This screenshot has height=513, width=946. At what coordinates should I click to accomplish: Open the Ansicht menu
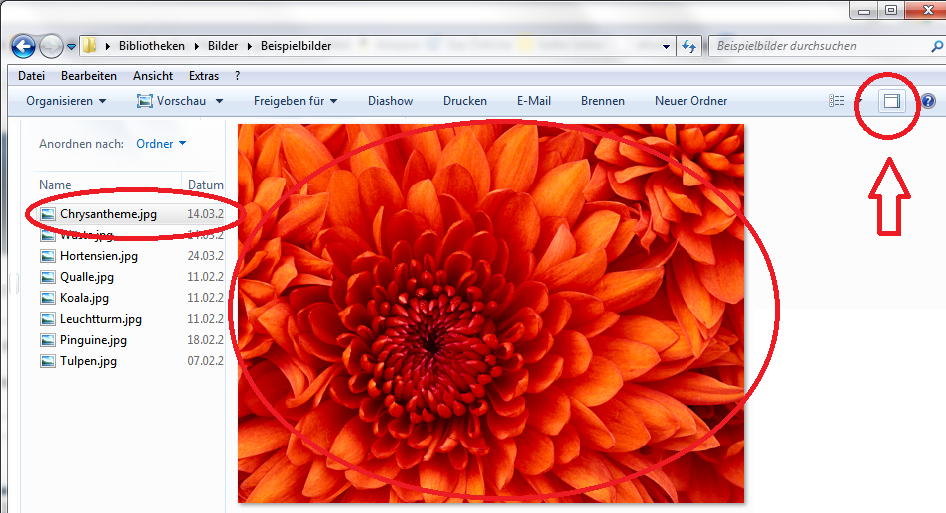pyautogui.click(x=153, y=76)
